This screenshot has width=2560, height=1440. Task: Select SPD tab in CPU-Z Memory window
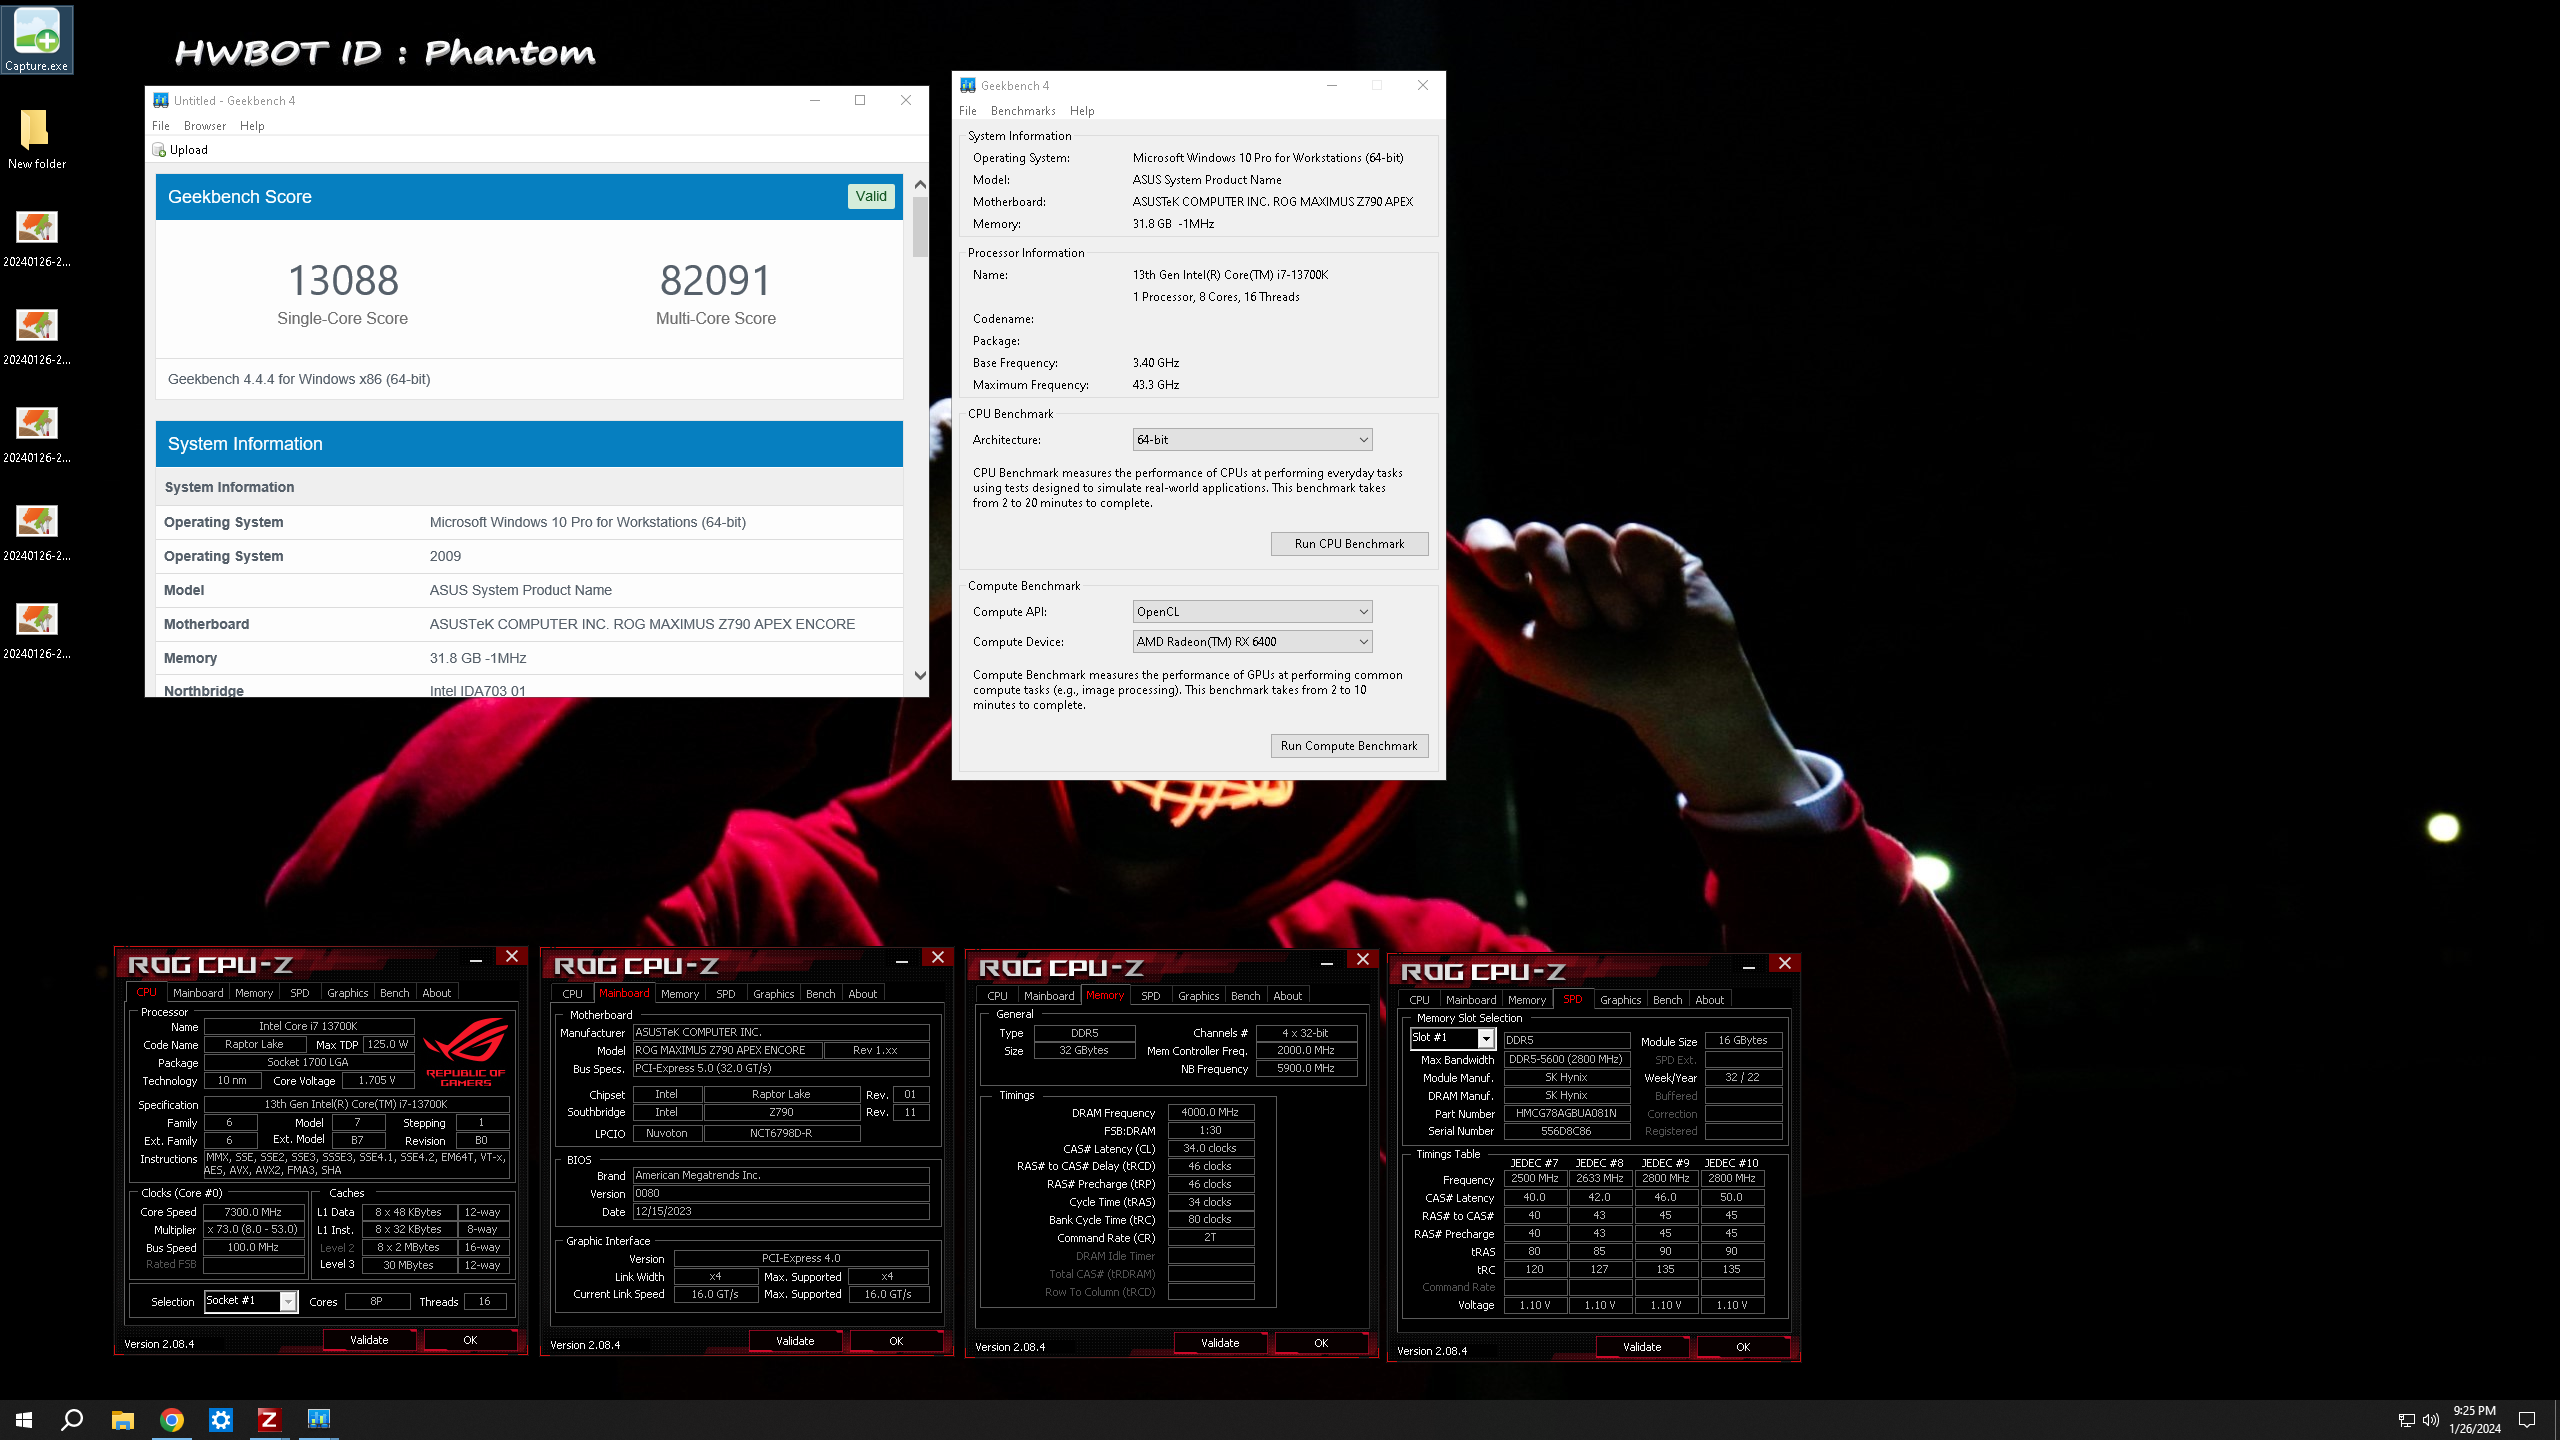point(1151,996)
